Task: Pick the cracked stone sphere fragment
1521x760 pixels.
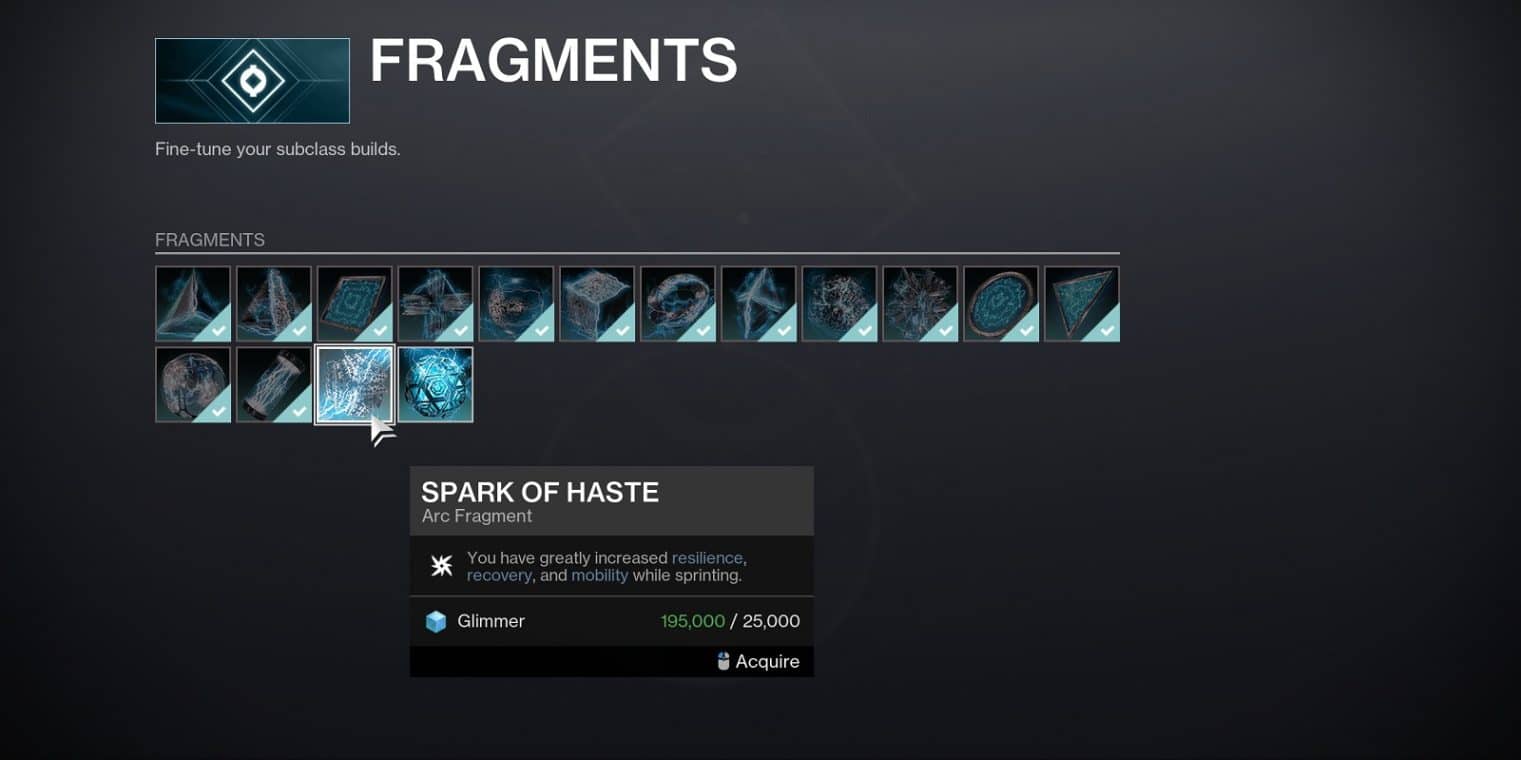Action: pos(193,385)
